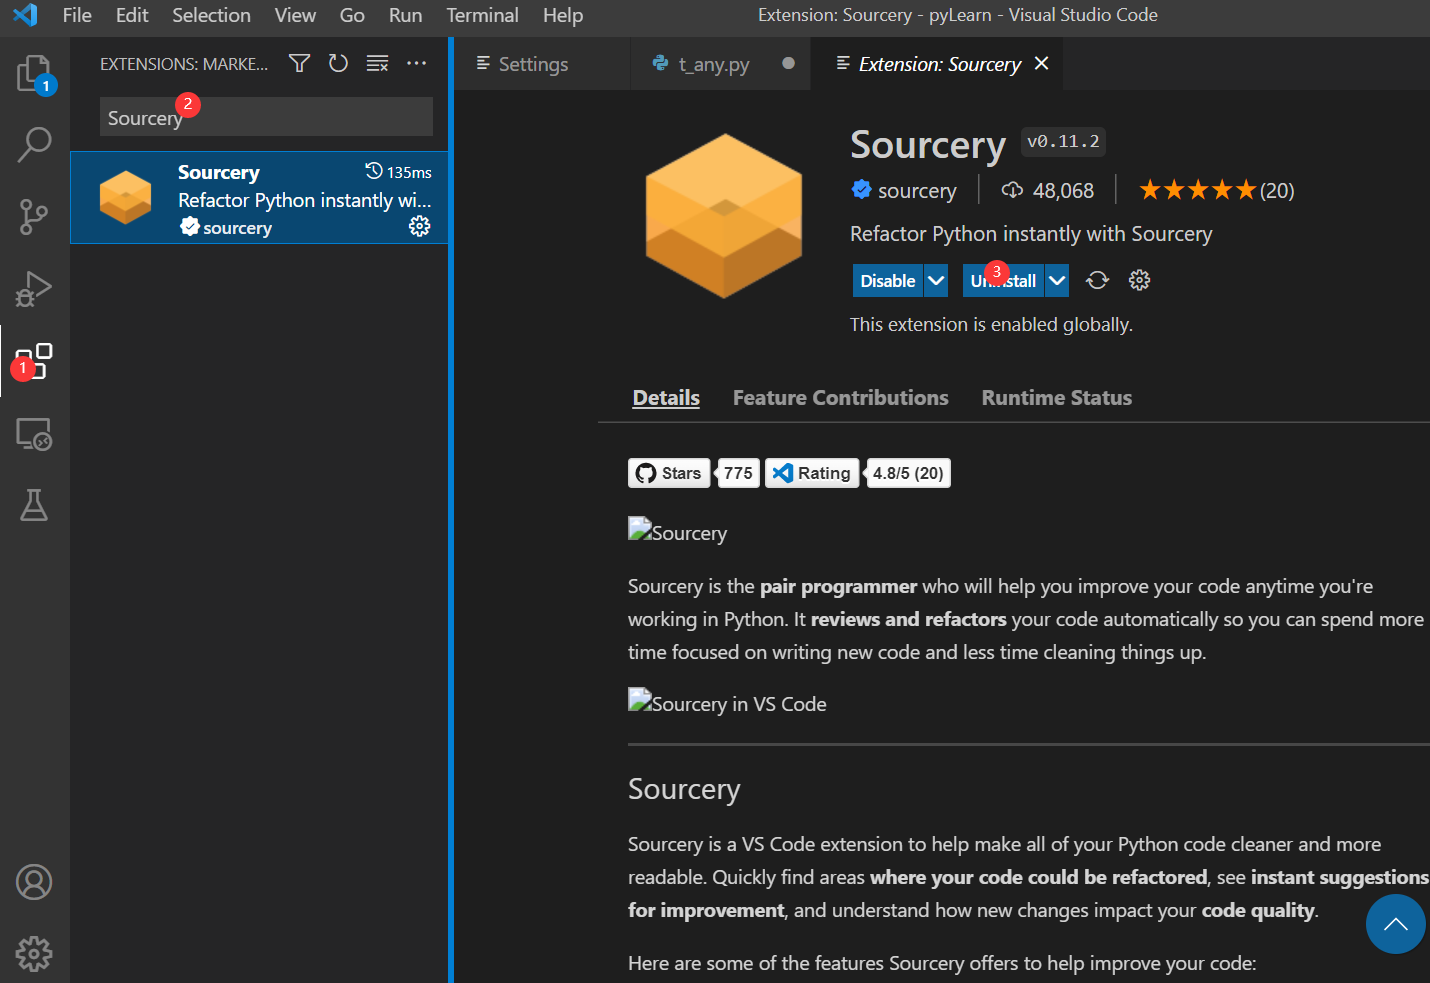1430x983 pixels.
Task: Click the large Sourcery extension logo
Action: click(x=724, y=216)
